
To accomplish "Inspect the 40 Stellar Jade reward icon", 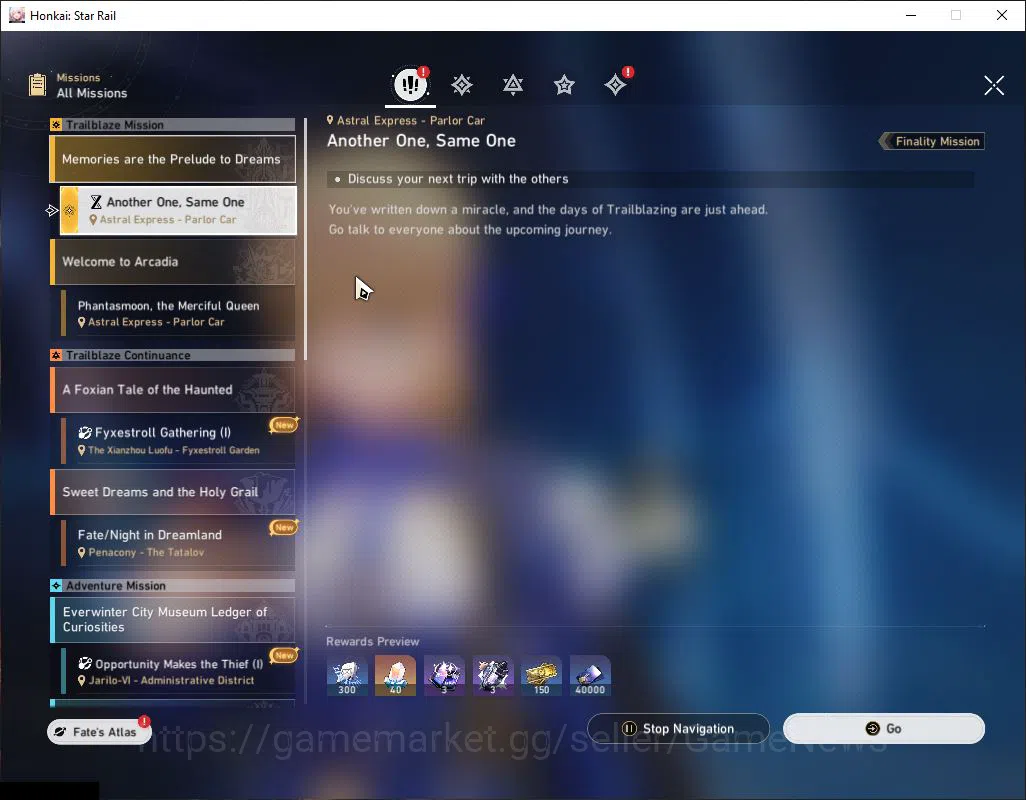I will click(x=395, y=676).
